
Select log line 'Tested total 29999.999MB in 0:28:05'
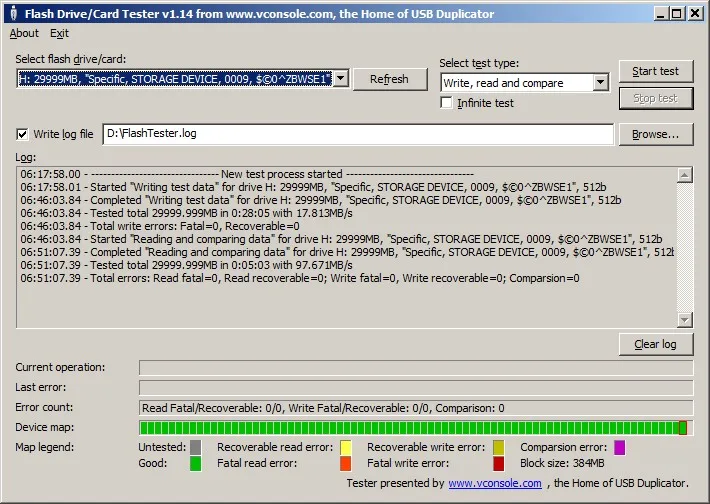186,213
